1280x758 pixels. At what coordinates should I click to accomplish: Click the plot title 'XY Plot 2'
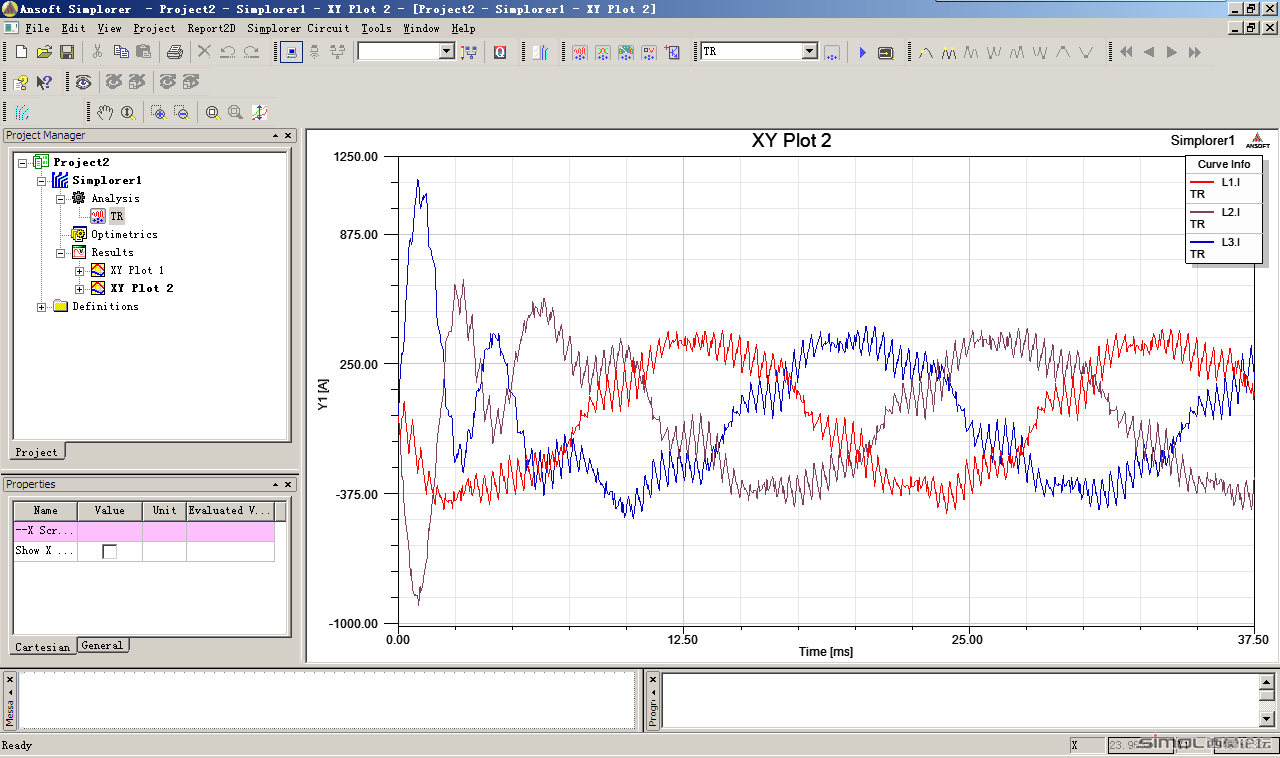pos(791,141)
